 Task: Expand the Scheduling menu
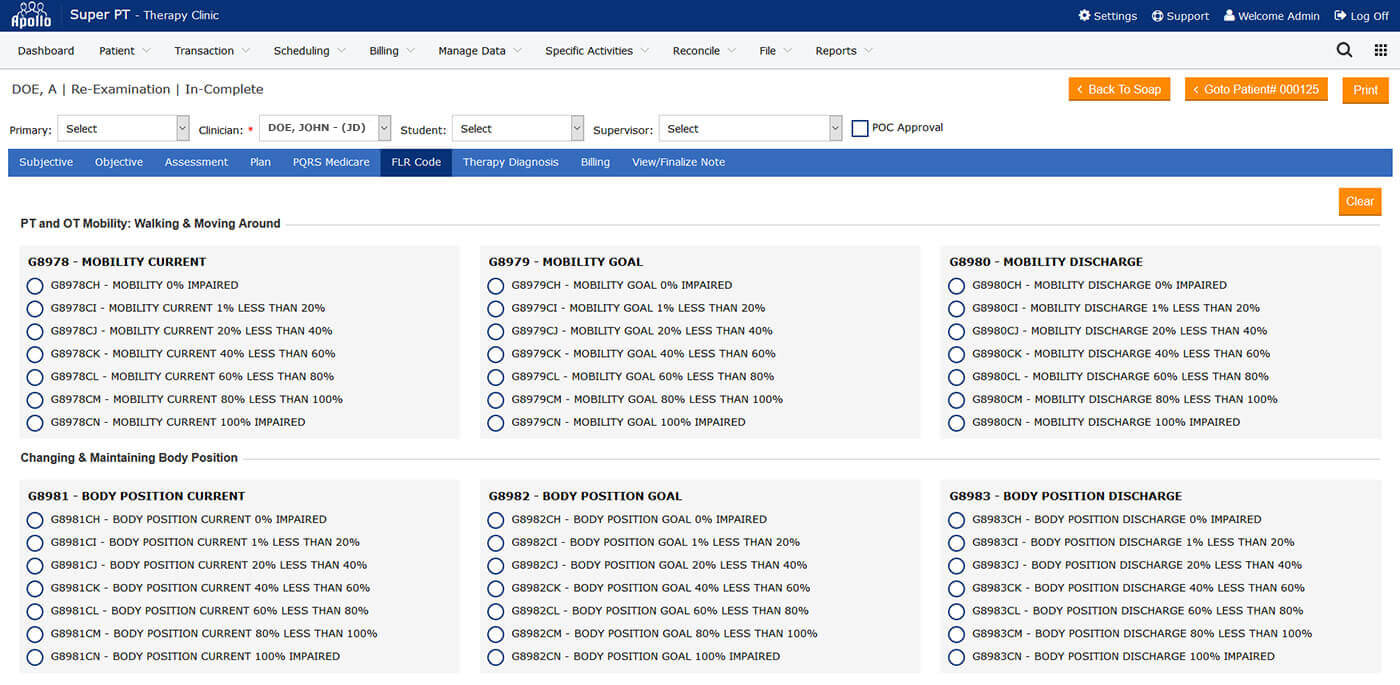pos(309,51)
